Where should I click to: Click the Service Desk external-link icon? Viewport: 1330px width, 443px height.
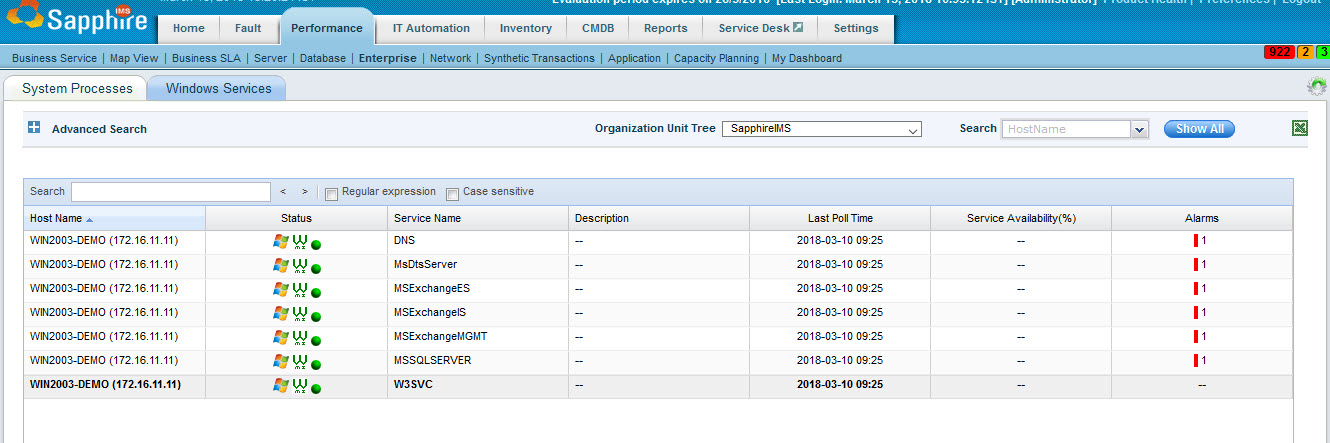[798, 28]
